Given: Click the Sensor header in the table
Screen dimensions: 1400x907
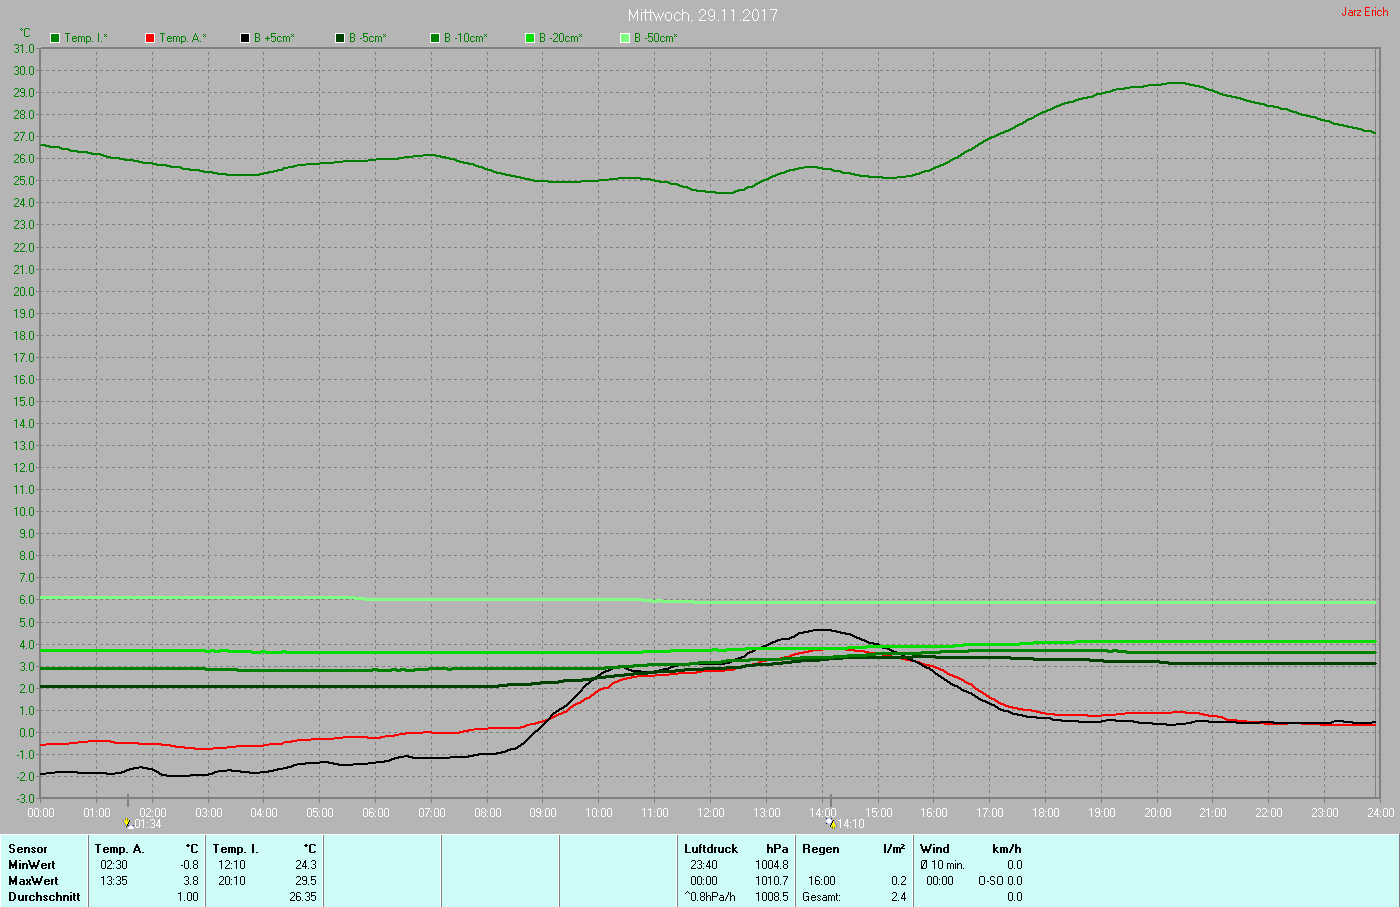Looking at the screenshot, I should tap(28, 849).
